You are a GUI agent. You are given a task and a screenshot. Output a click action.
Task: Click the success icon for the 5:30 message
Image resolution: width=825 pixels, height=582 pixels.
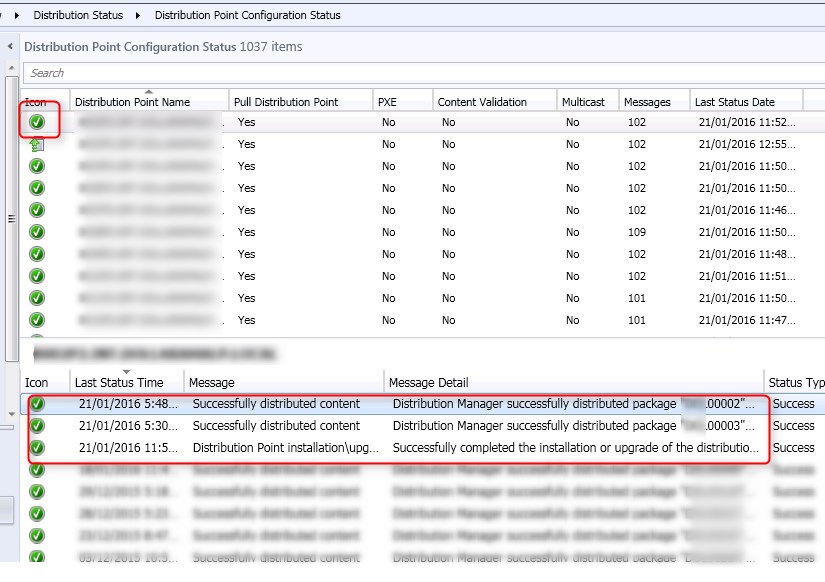37,426
